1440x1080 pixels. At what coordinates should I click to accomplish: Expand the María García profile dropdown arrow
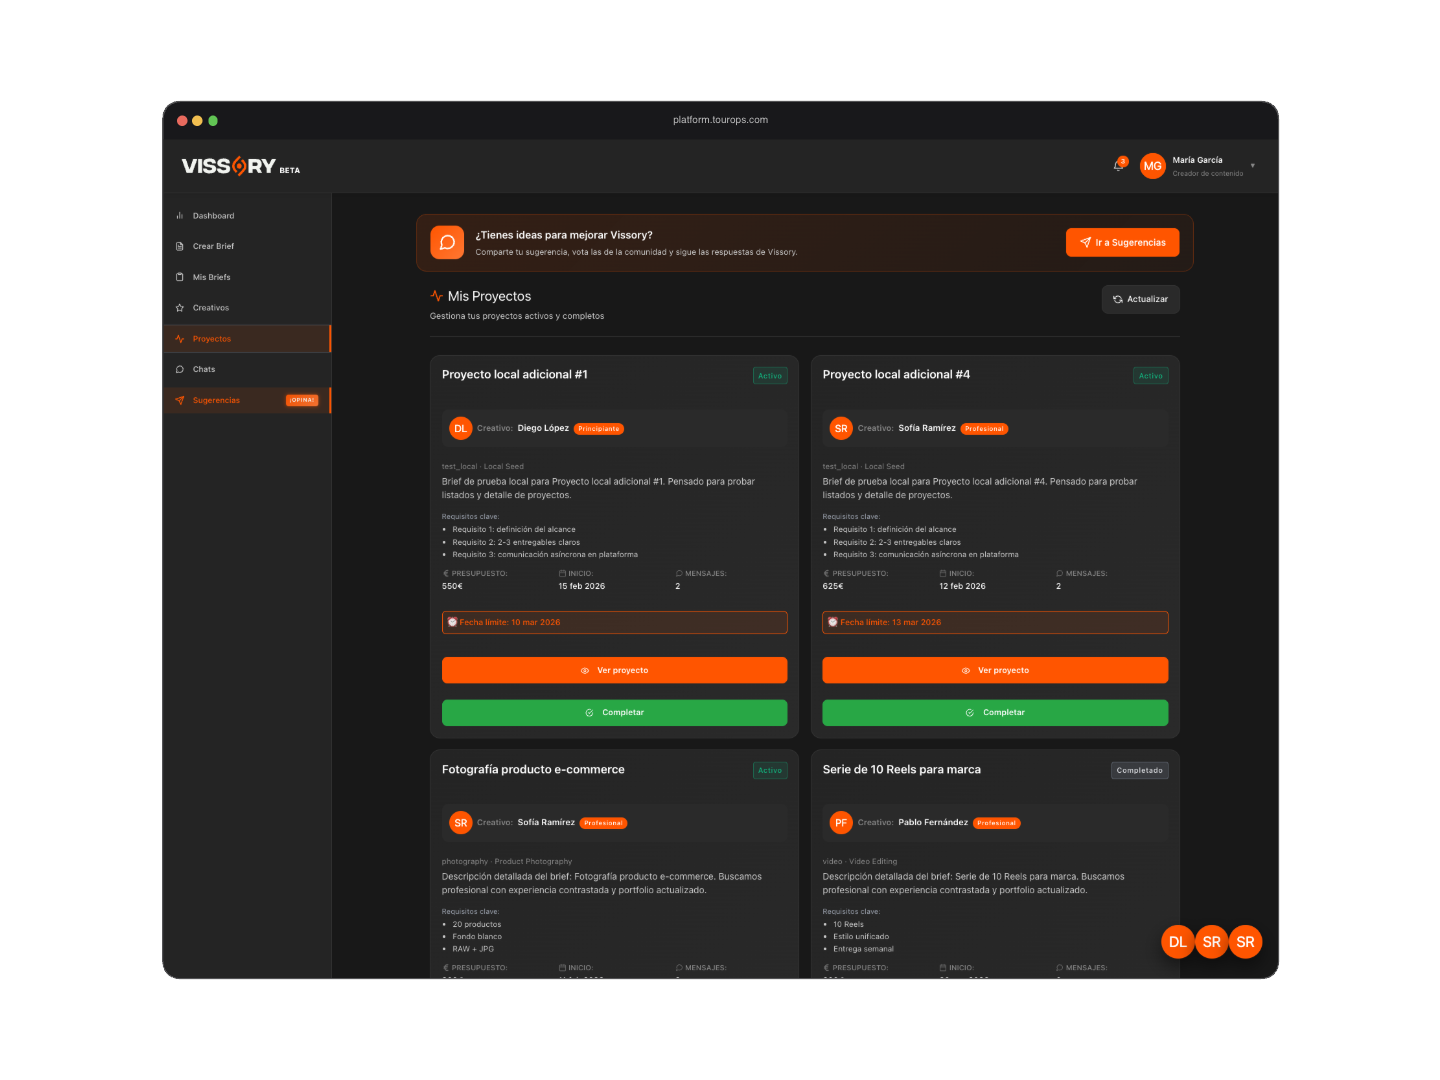click(1252, 166)
